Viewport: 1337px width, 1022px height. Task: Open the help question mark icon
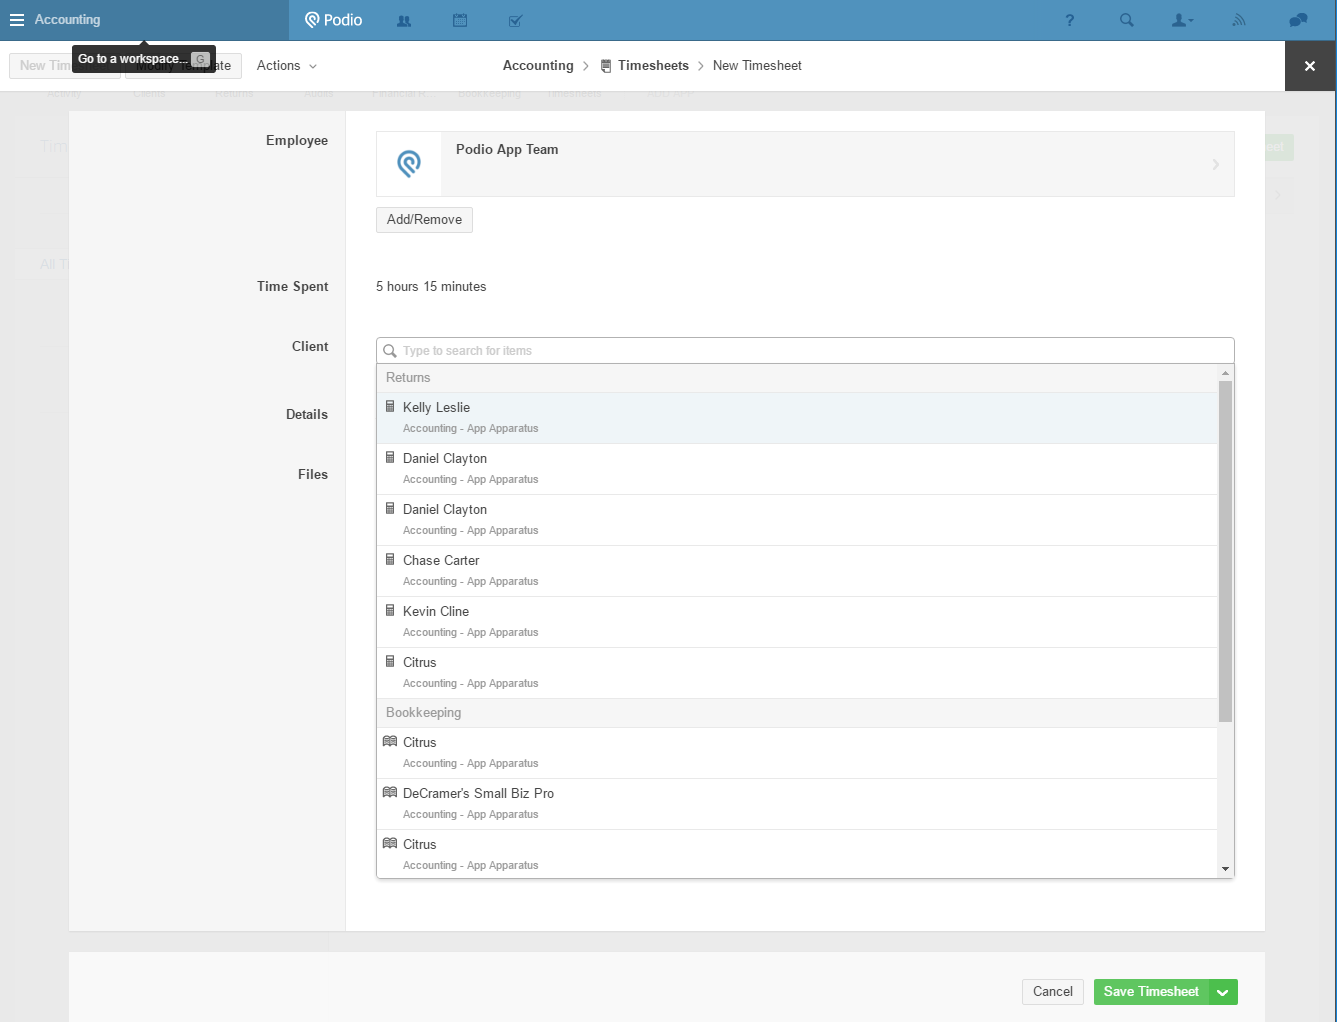(1069, 20)
